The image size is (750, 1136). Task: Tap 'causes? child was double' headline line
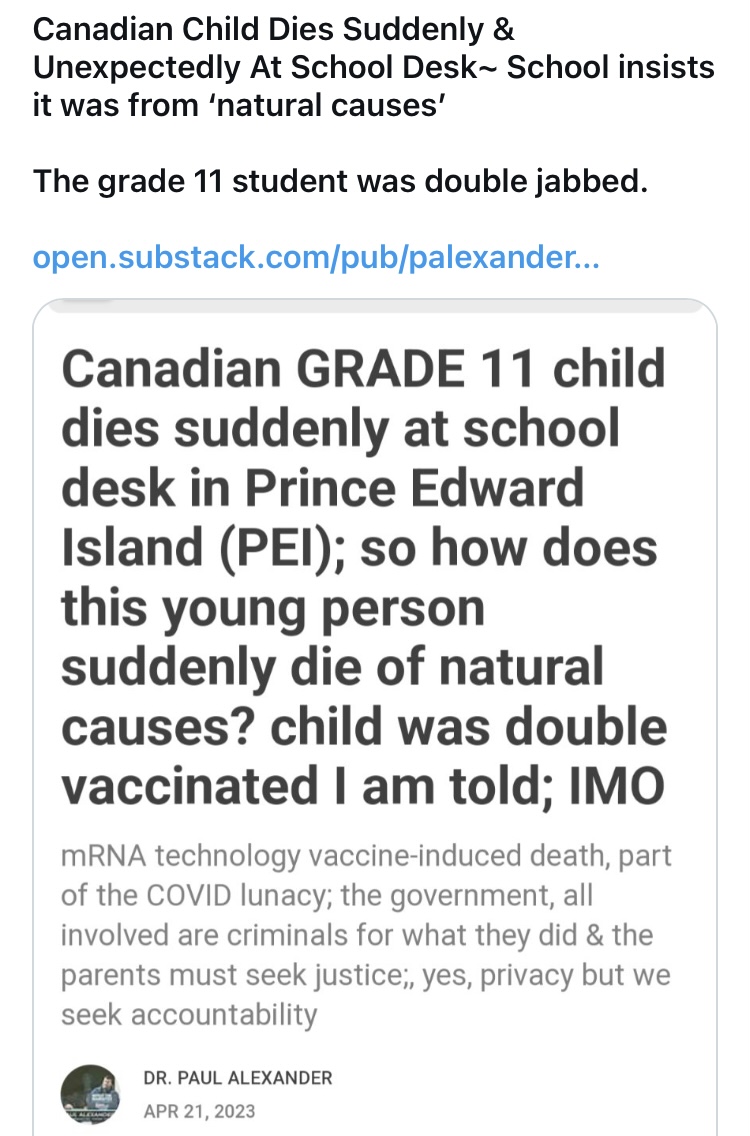364,727
